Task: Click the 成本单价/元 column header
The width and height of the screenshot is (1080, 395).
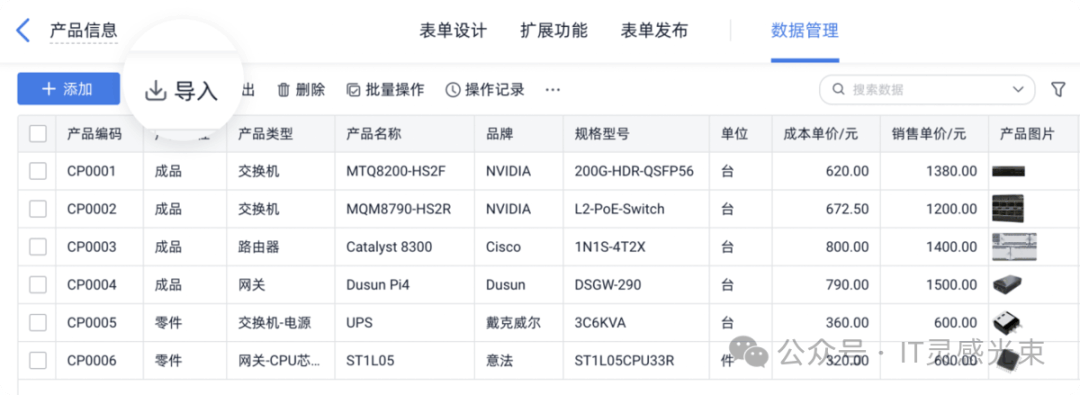Action: pyautogui.click(x=820, y=134)
